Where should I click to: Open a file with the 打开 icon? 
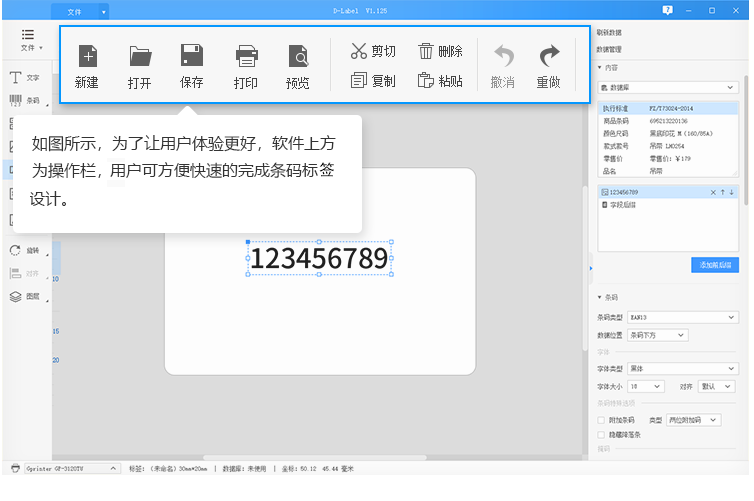click(x=140, y=66)
